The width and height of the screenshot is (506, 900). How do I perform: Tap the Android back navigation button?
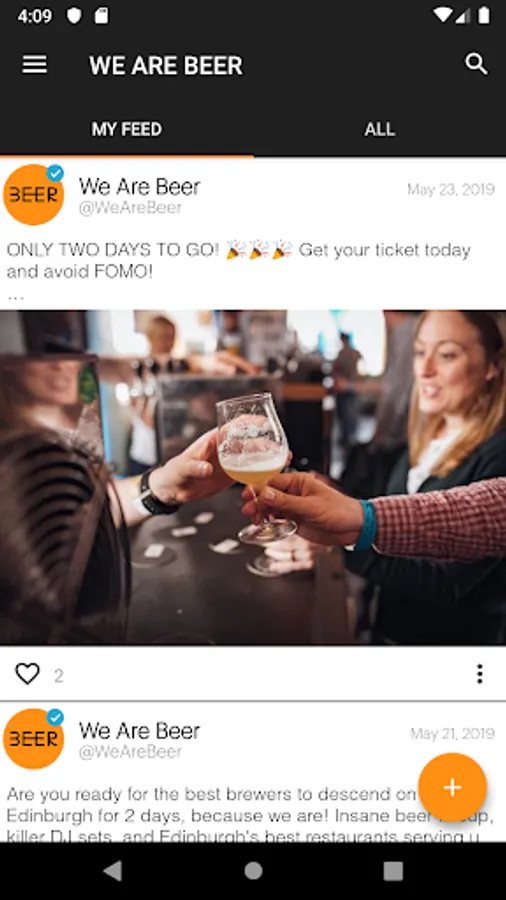click(x=112, y=871)
